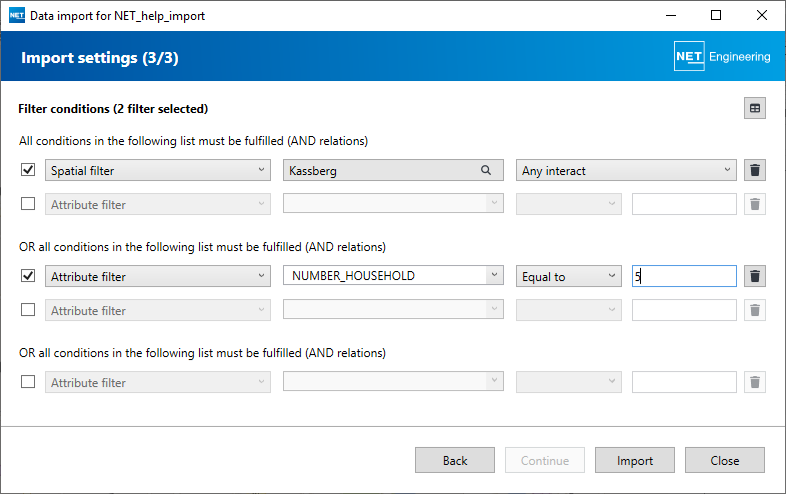
Task: Uncheck the NUMBER_HOUSEHOLD Attribute filter checkbox
Action: tap(28, 276)
